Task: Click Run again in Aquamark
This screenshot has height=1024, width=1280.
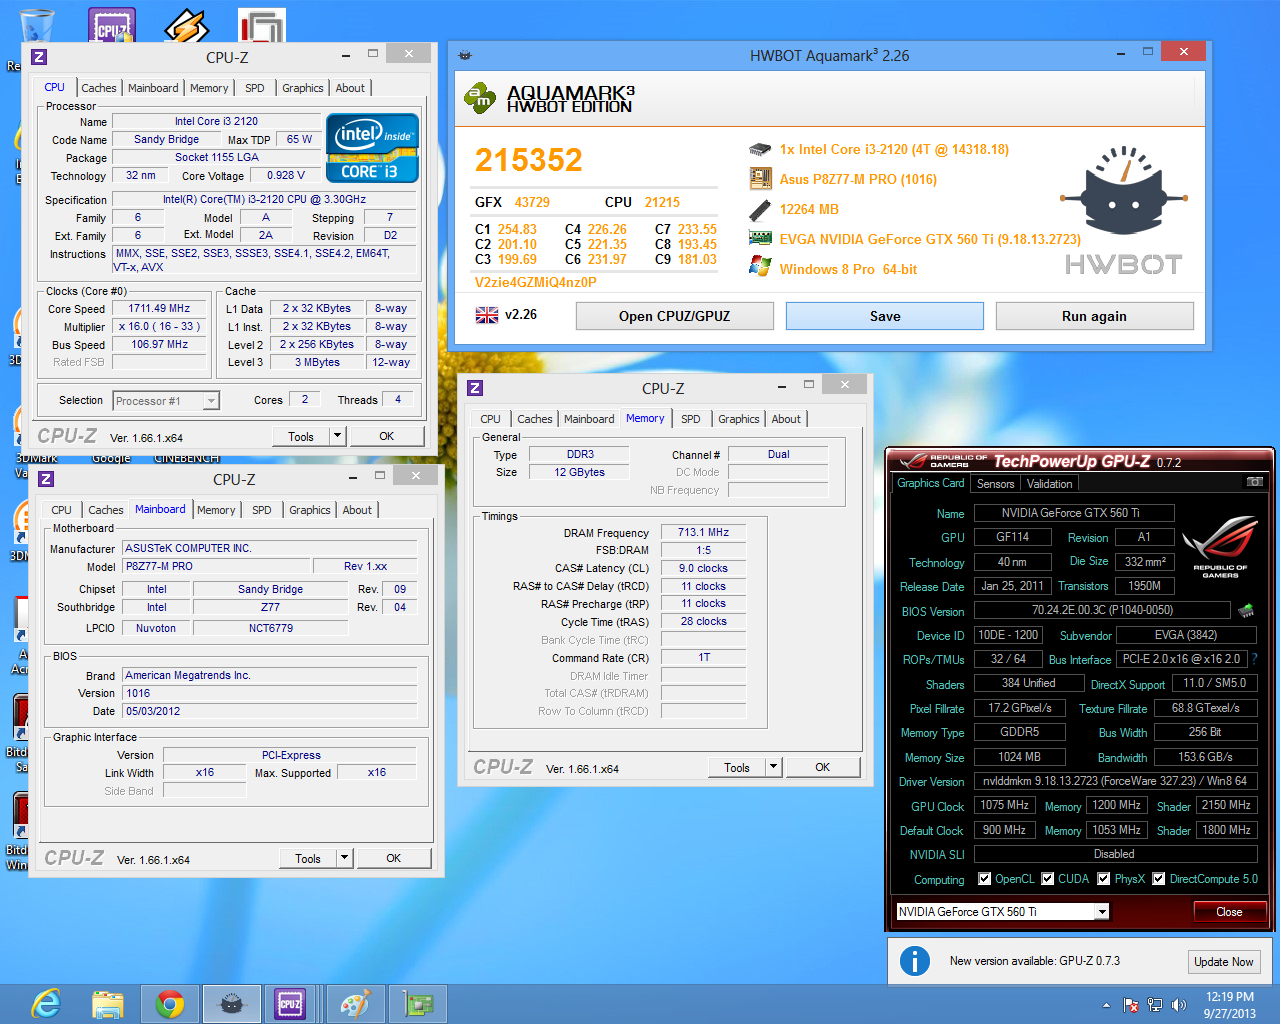Action: [1094, 316]
